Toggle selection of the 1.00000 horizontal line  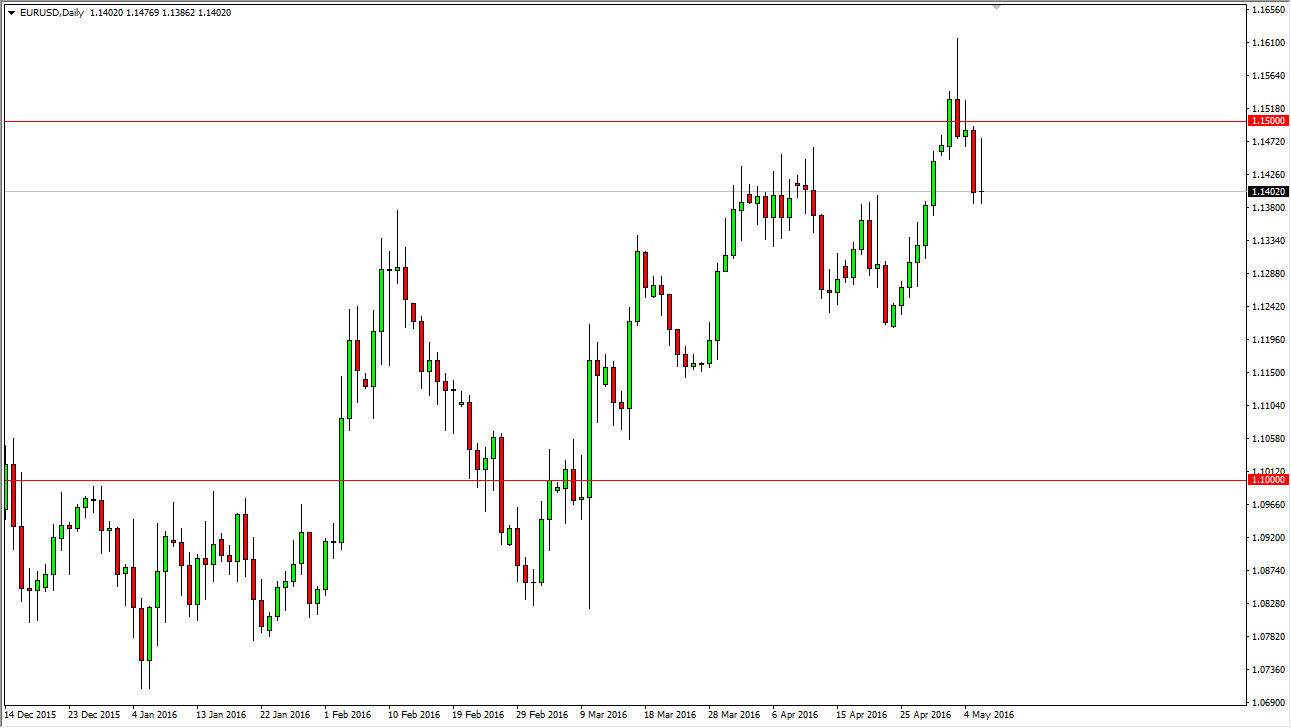600,480
